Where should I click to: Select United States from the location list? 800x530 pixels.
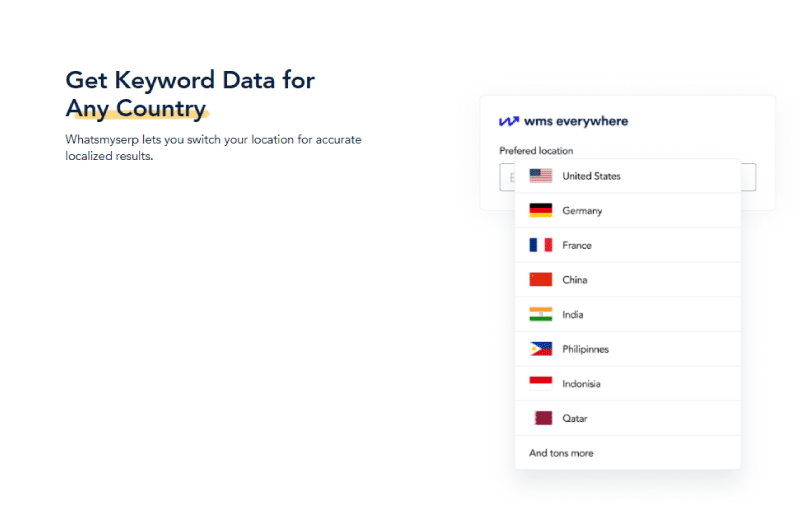(x=628, y=176)
